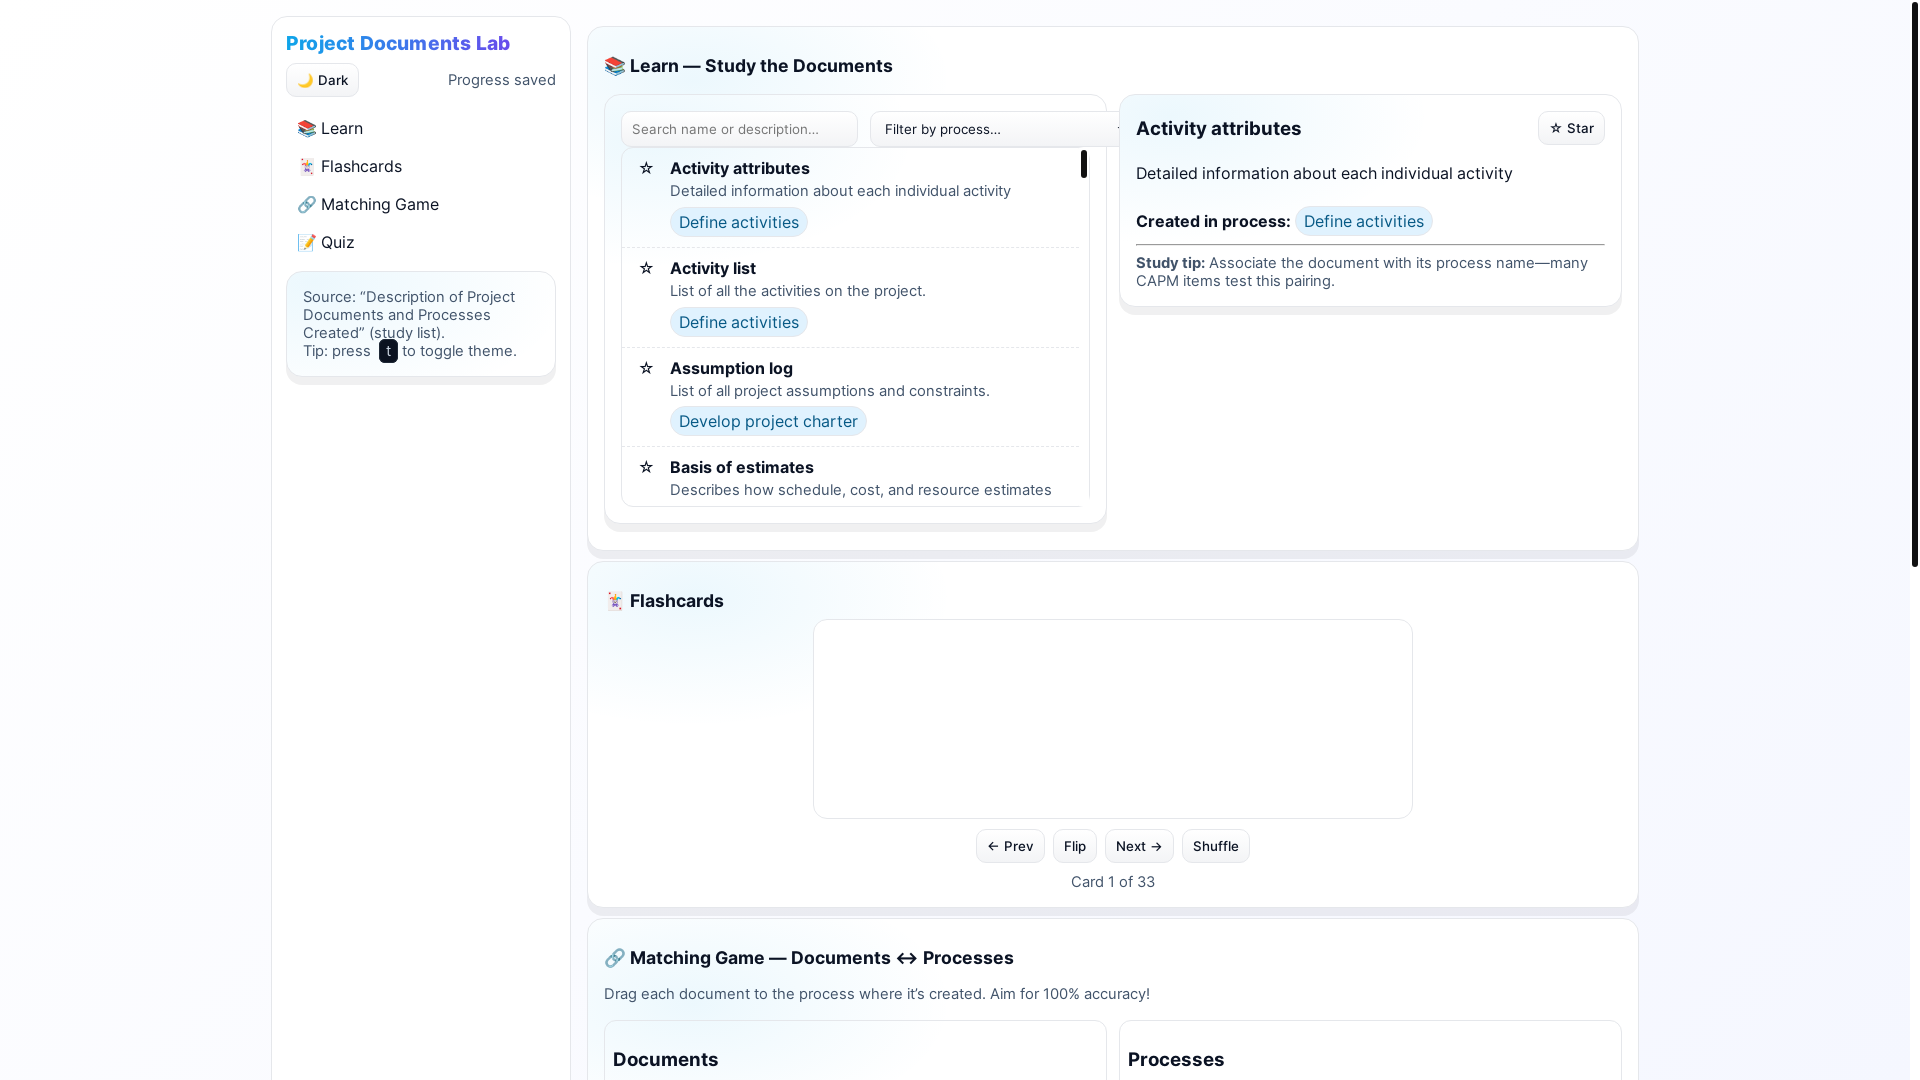Viewport: 1920px width, 1080px height.
Task: Click Define activities tag under Activity list
Action: click(x=739, y=322)
